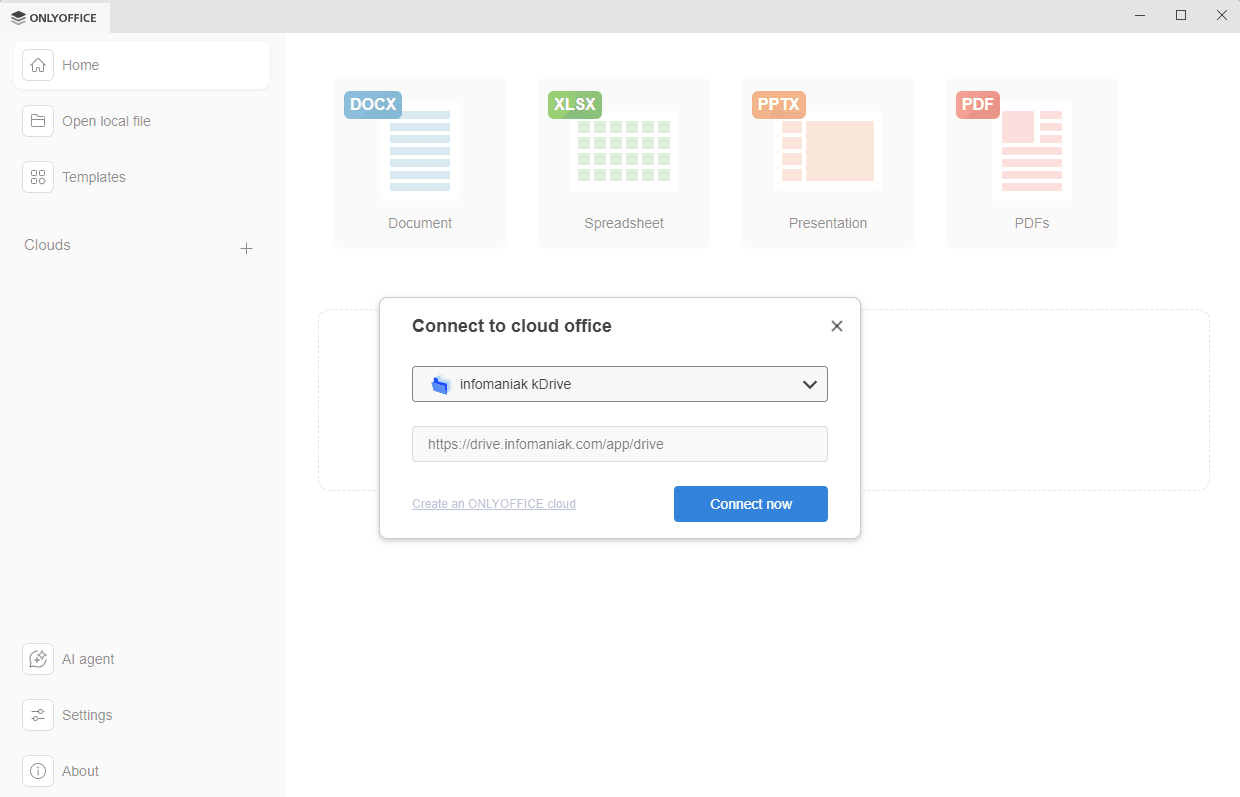Screen dimensions: 1240x797
Task: Select the PDFs tile
Action: [x=1032, y=163]
